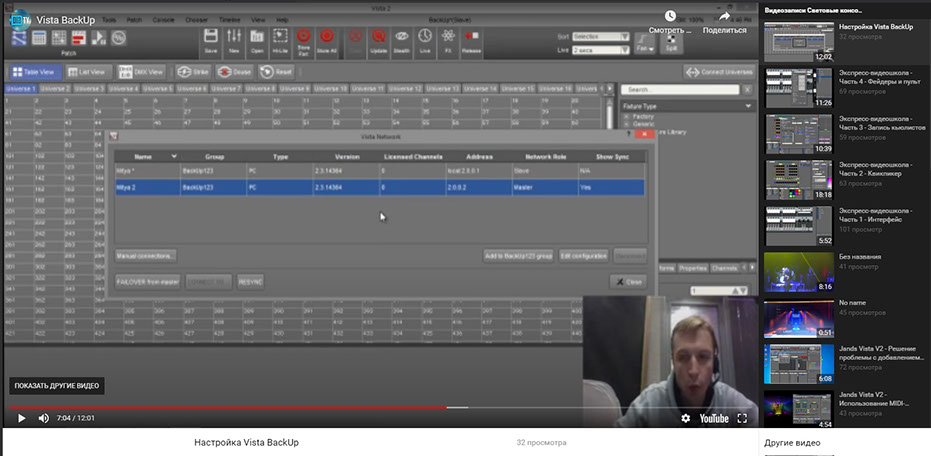This screenshot has height=456, width=931.
Task: Mute the video with speaker icon
Action: pos(43,418)
